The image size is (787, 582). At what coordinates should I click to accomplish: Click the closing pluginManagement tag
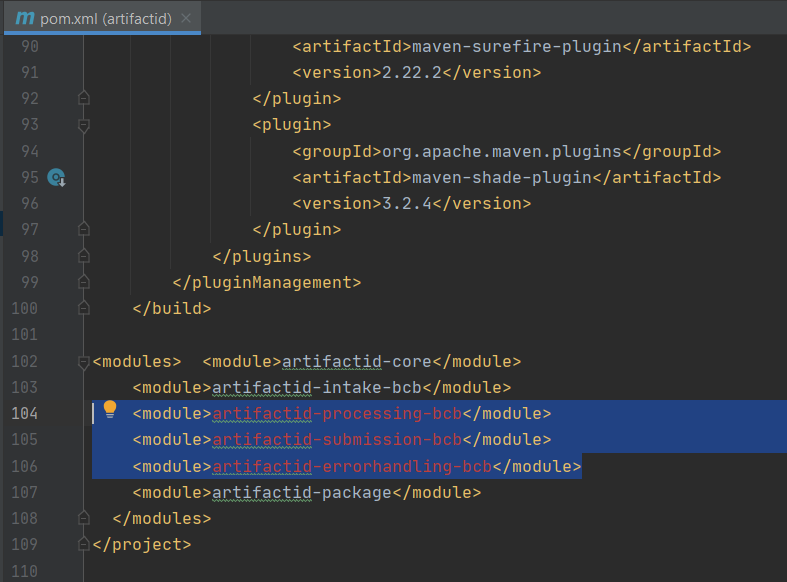click(x=267, y=282)
